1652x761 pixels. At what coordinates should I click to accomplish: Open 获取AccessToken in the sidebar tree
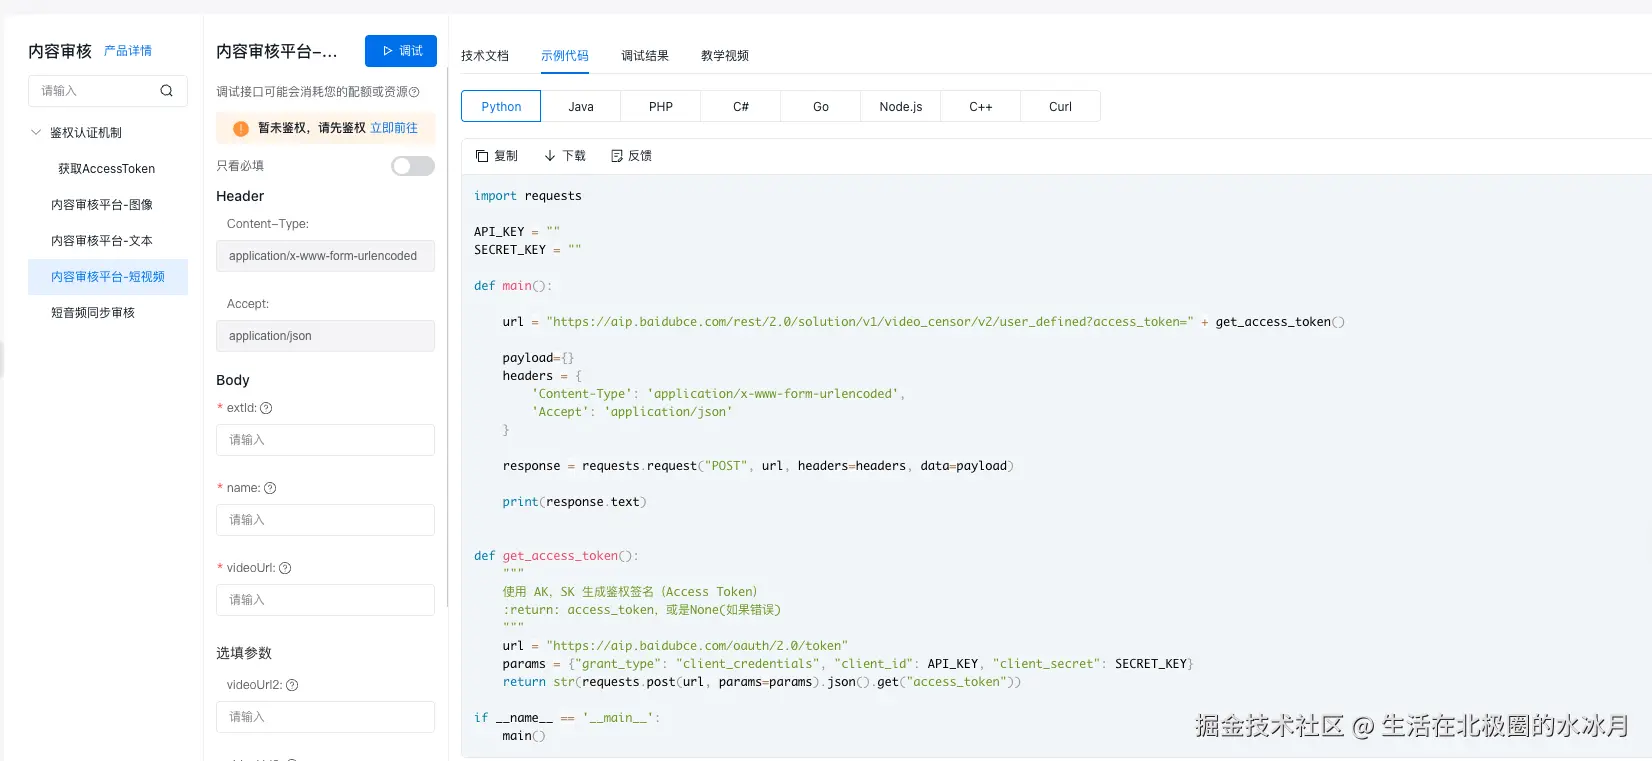(107, 169)
